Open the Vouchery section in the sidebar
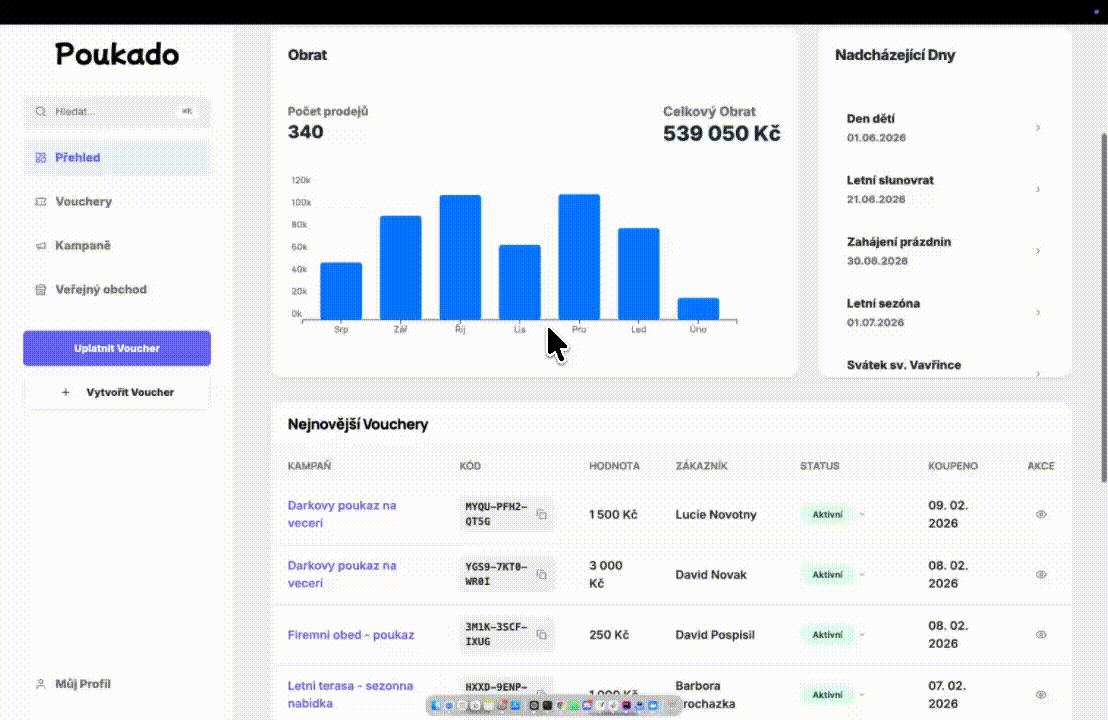The image size is (1108, 720). pyautogui.click(x=84, y=202)
